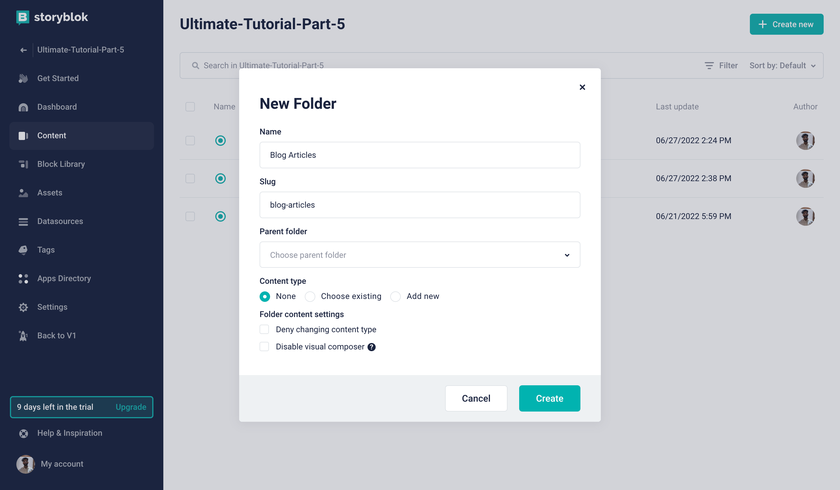The image size is (840, 490).
Task: Click author avatar in the 2:24 PM row
Action: 805,140
